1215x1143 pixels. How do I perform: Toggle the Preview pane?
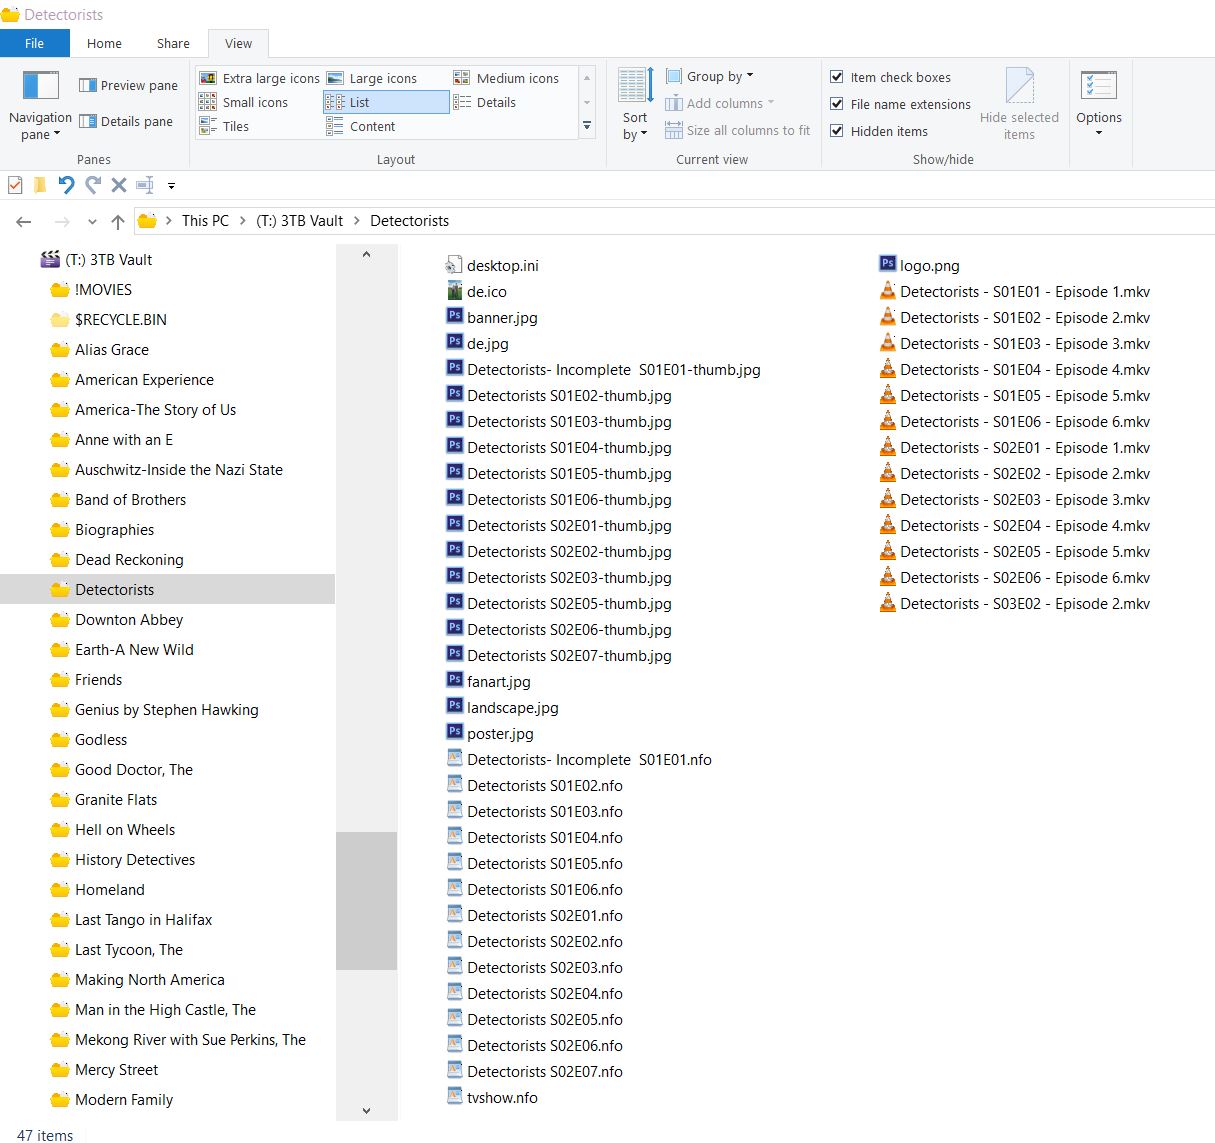point(128,85)
